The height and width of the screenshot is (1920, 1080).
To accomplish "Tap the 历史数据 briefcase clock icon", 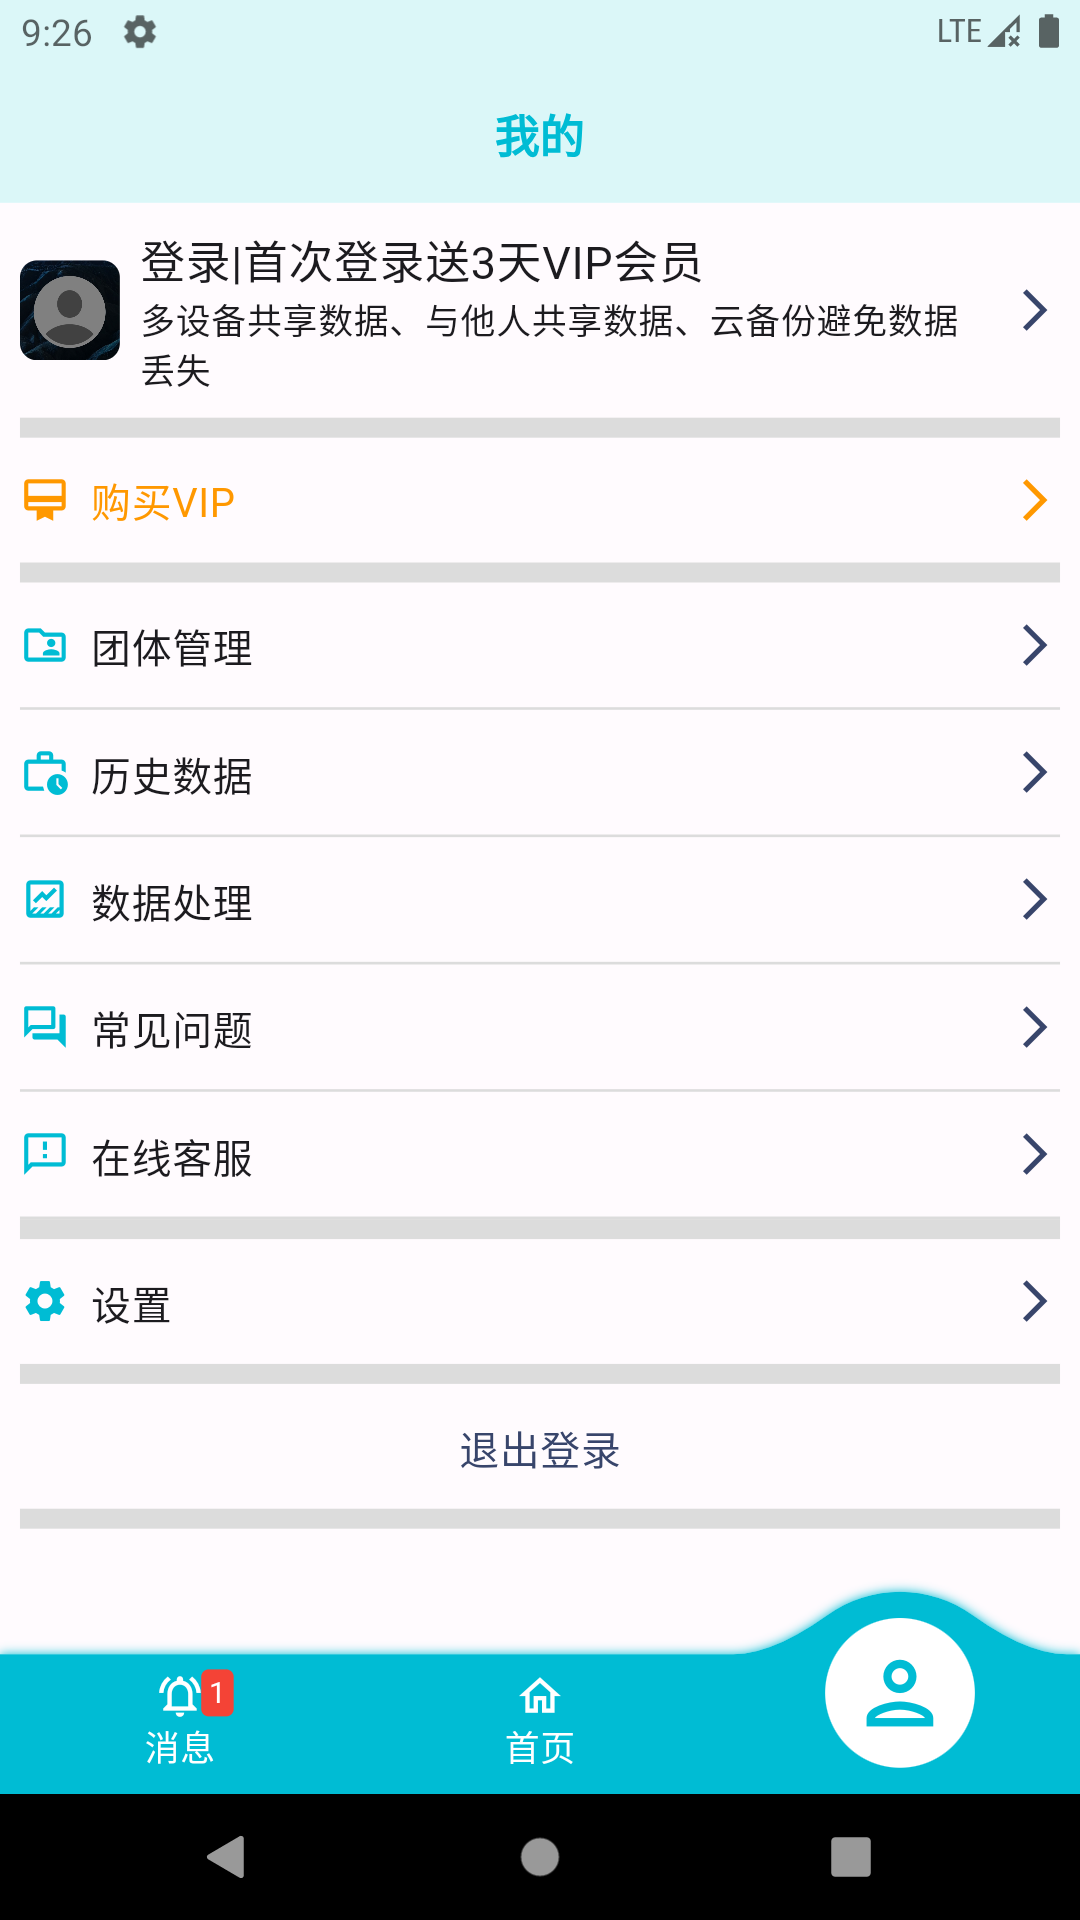I will tap(45, 773).
